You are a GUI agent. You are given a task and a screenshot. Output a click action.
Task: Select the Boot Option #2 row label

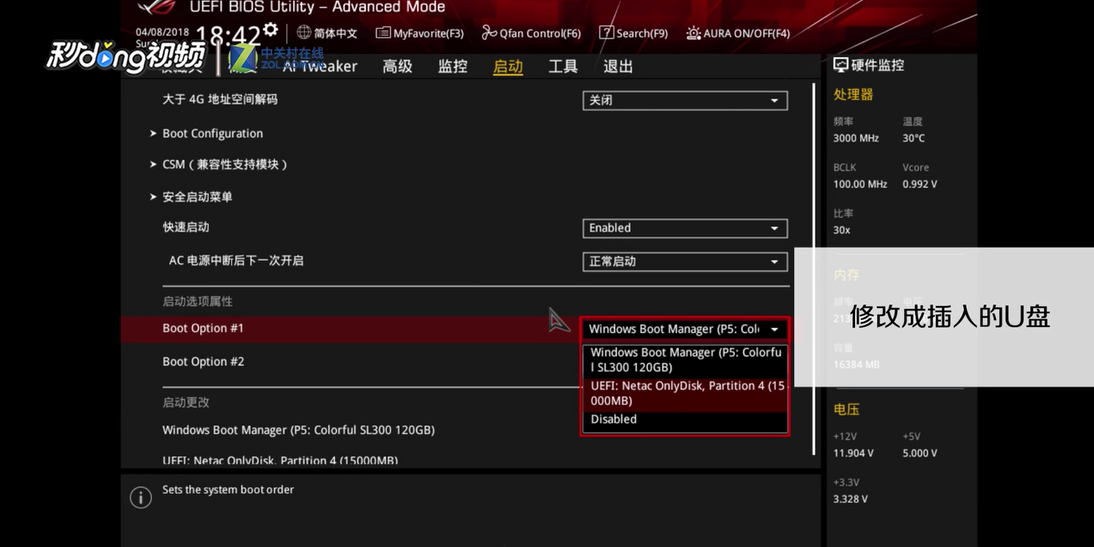pos(203,361)
